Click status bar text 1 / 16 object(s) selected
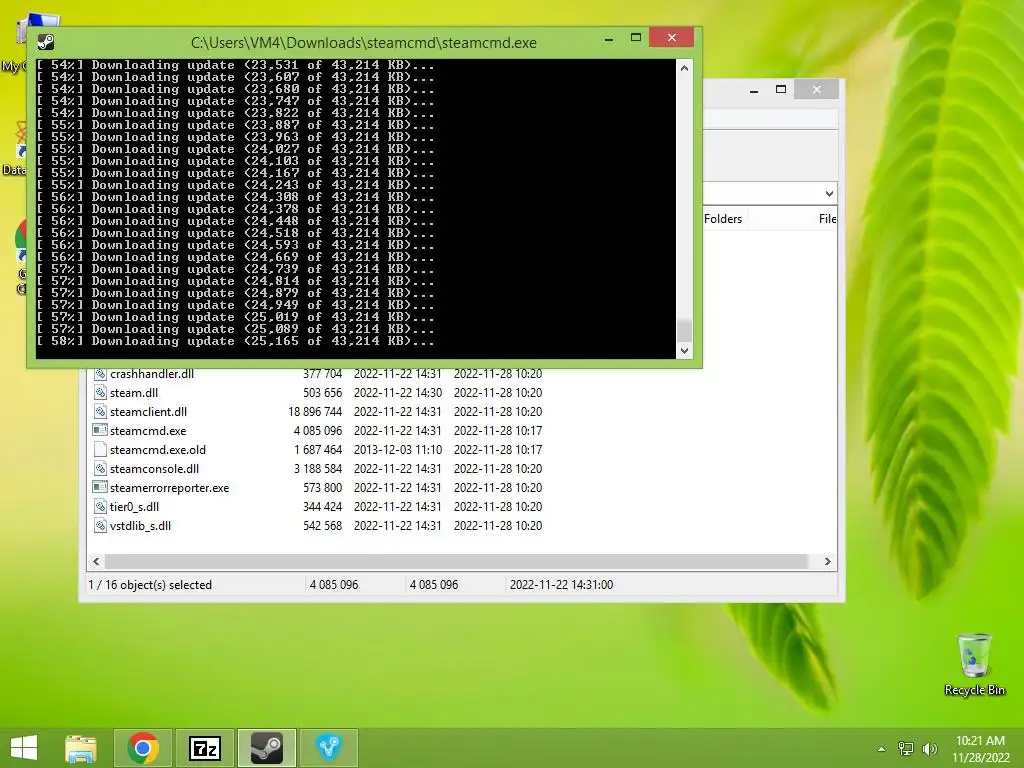 click(150, 585)
